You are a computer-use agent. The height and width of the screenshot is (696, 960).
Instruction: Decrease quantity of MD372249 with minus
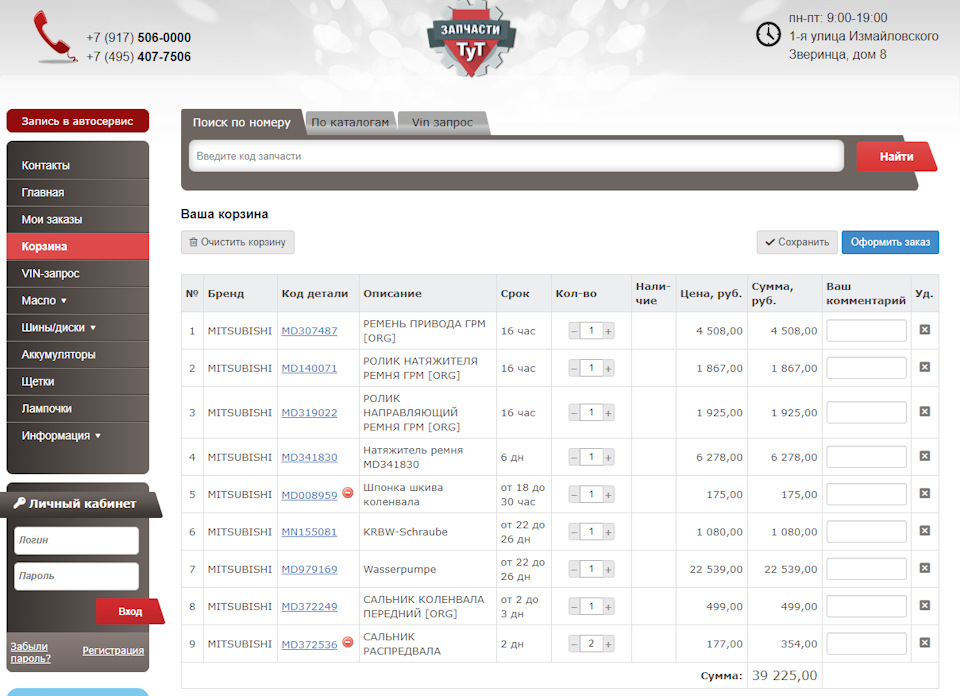point(574,607)
